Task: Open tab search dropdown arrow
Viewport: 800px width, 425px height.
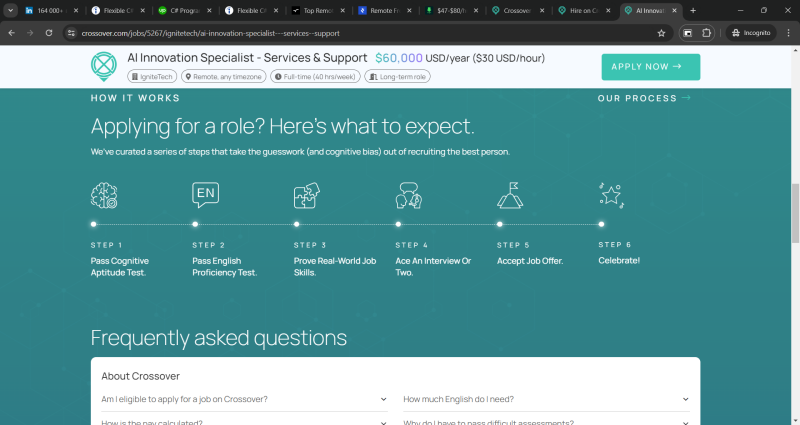Action: (x=10, y=10)
